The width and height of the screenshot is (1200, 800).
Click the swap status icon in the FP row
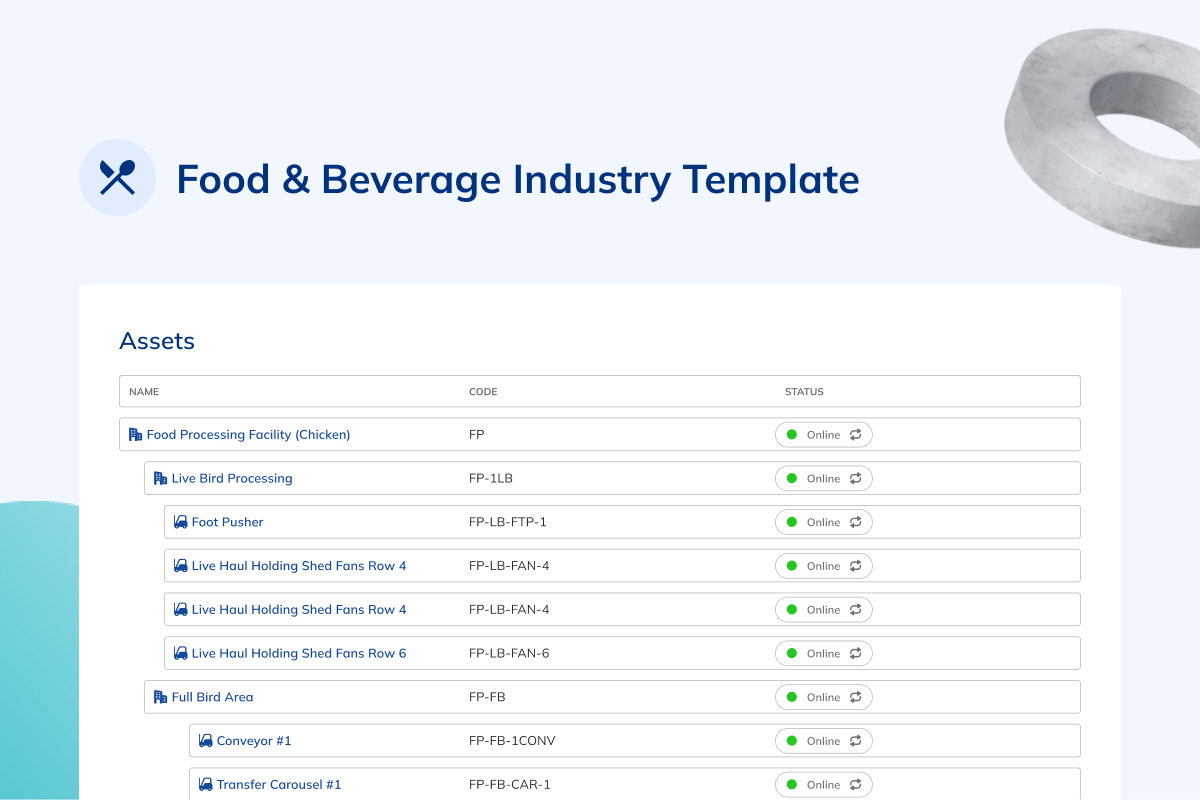(x=856, y=435)
